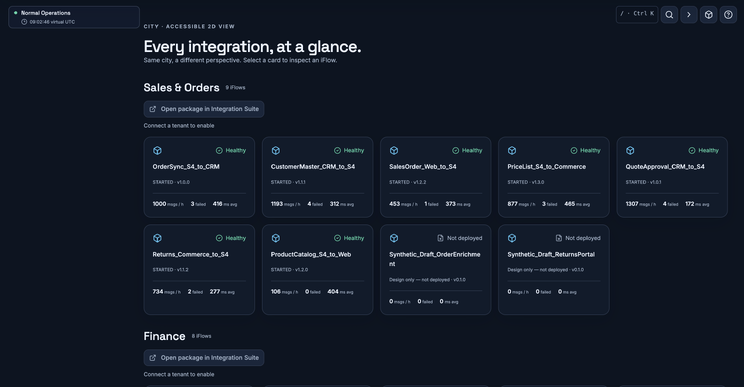Screen dimensions: 744x387
Task: Click the 8 iFlows count beside Finance
Action: [201, 336]
